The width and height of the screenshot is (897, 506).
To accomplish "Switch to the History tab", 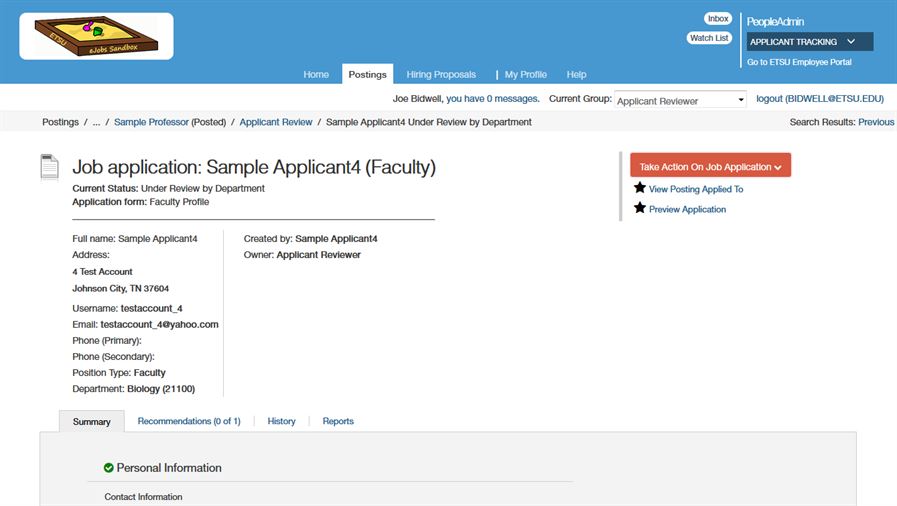I will coord(281,421).
